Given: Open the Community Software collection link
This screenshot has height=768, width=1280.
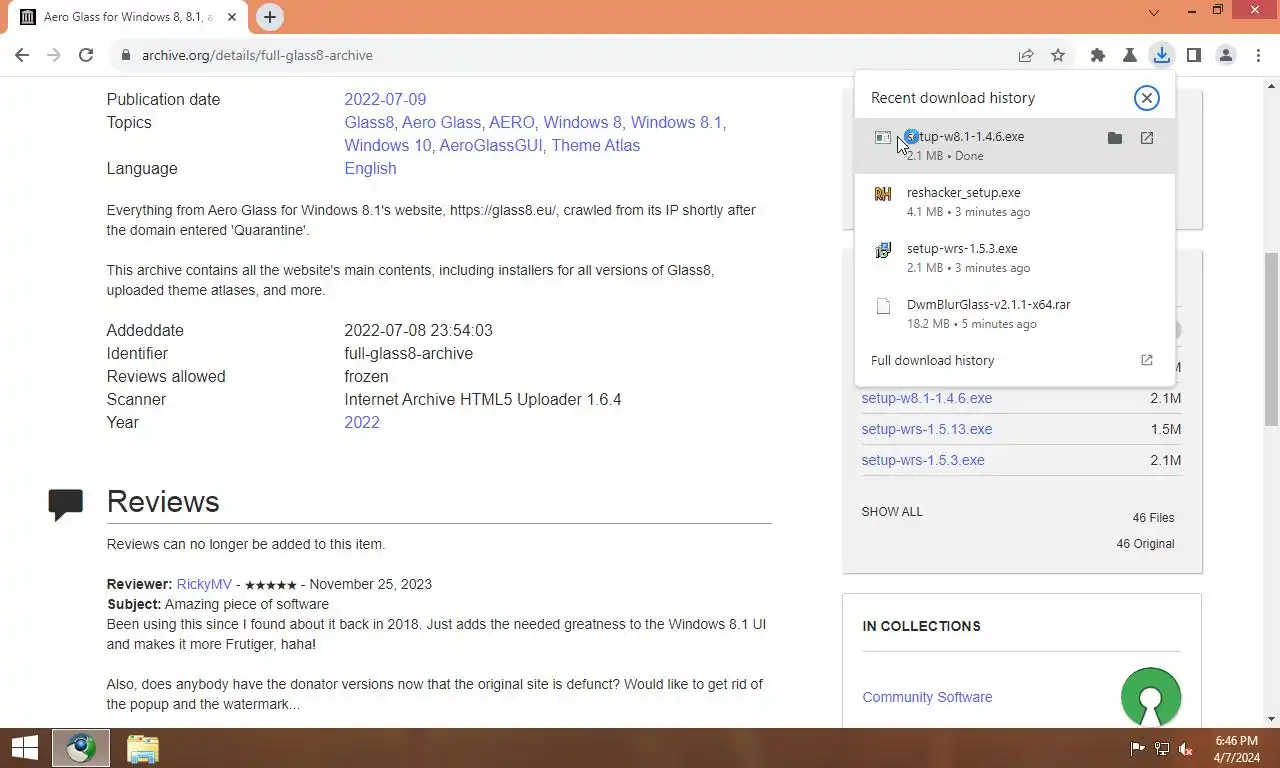Looking at the screenshot, I should coord(927,697).
